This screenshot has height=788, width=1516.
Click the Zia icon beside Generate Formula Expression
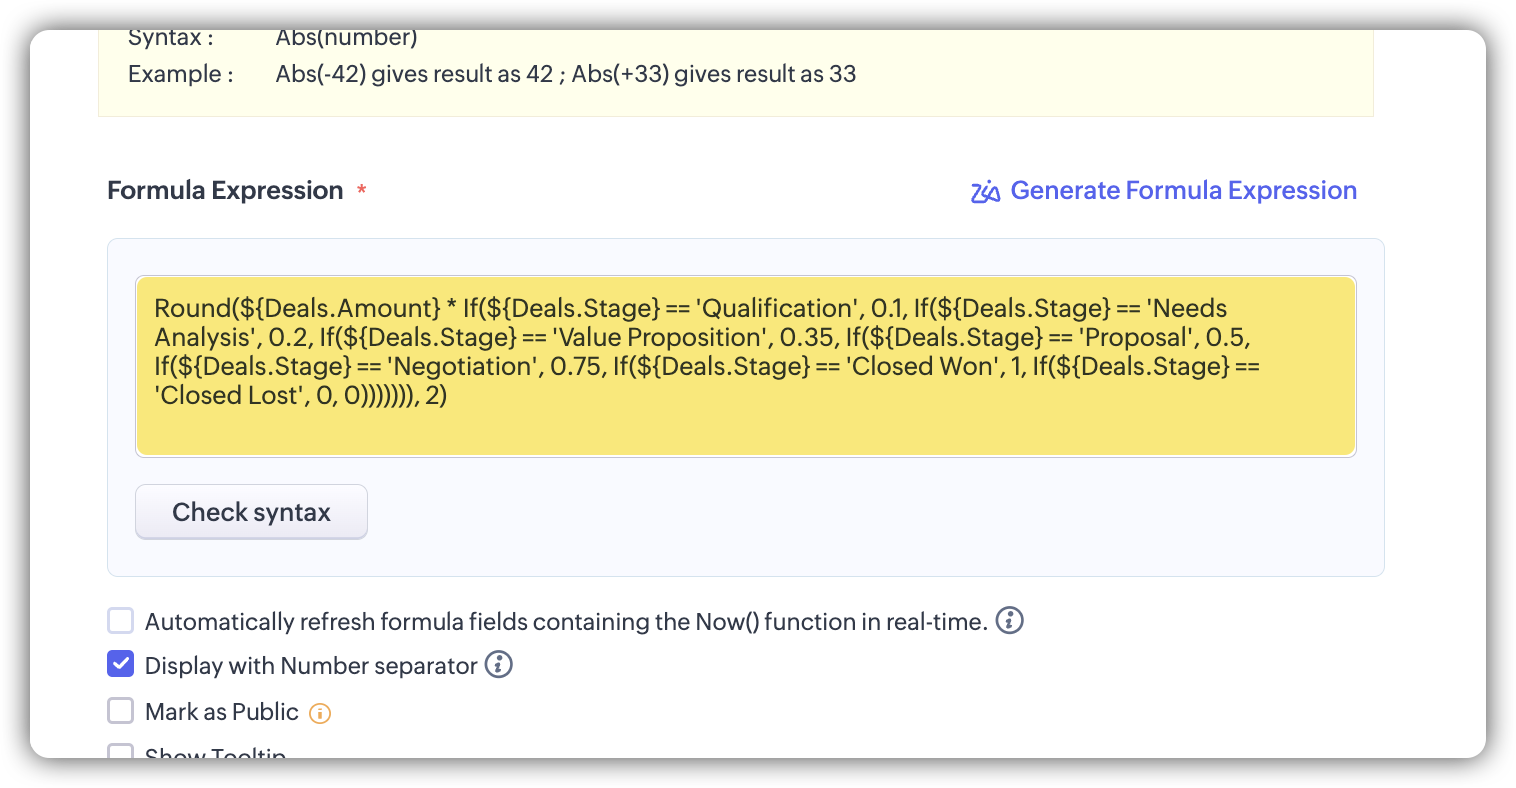pyautogui.click(x=985, y=191)
